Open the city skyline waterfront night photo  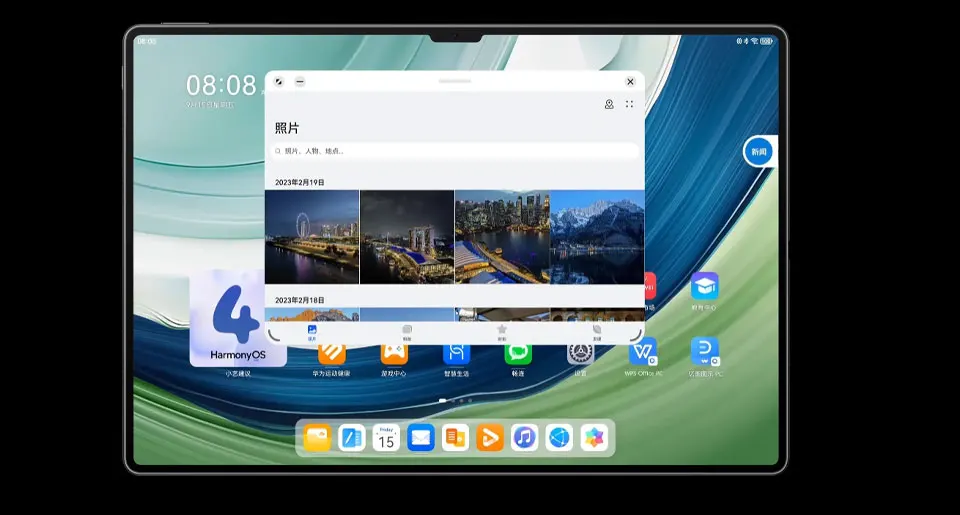pos(502,237)
